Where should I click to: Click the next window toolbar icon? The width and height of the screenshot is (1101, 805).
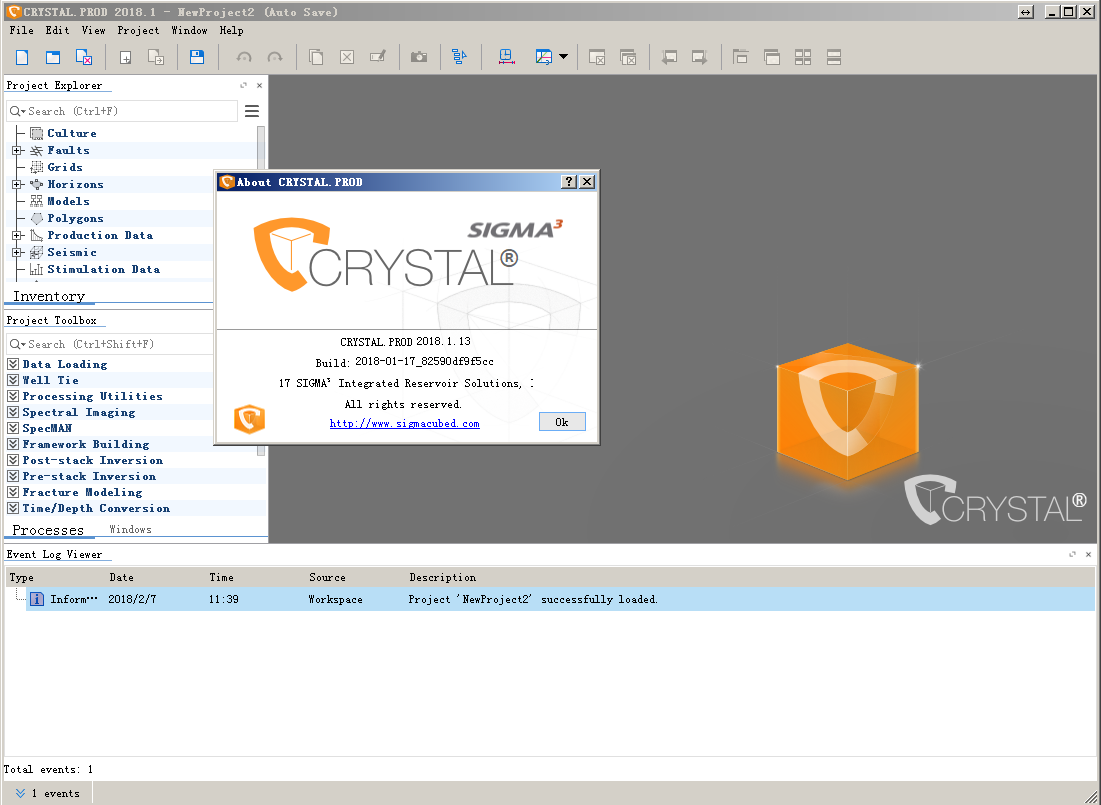[699, 58]
